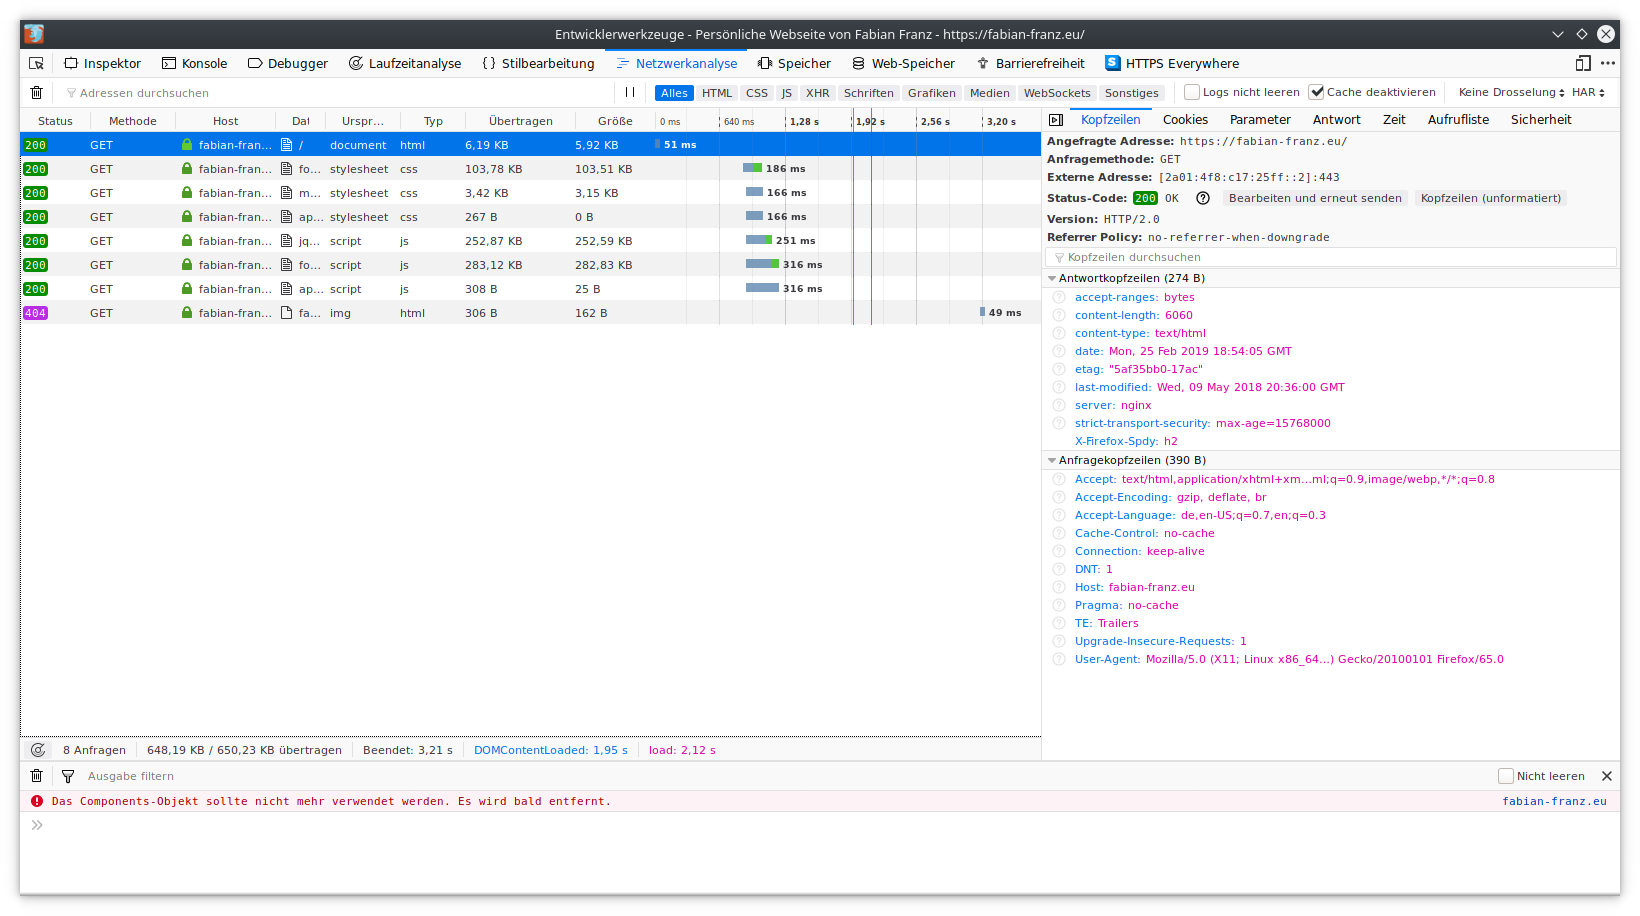1640x916 pixels.
Task: Open the console filter options funnel icon
Action: [67, 775]
